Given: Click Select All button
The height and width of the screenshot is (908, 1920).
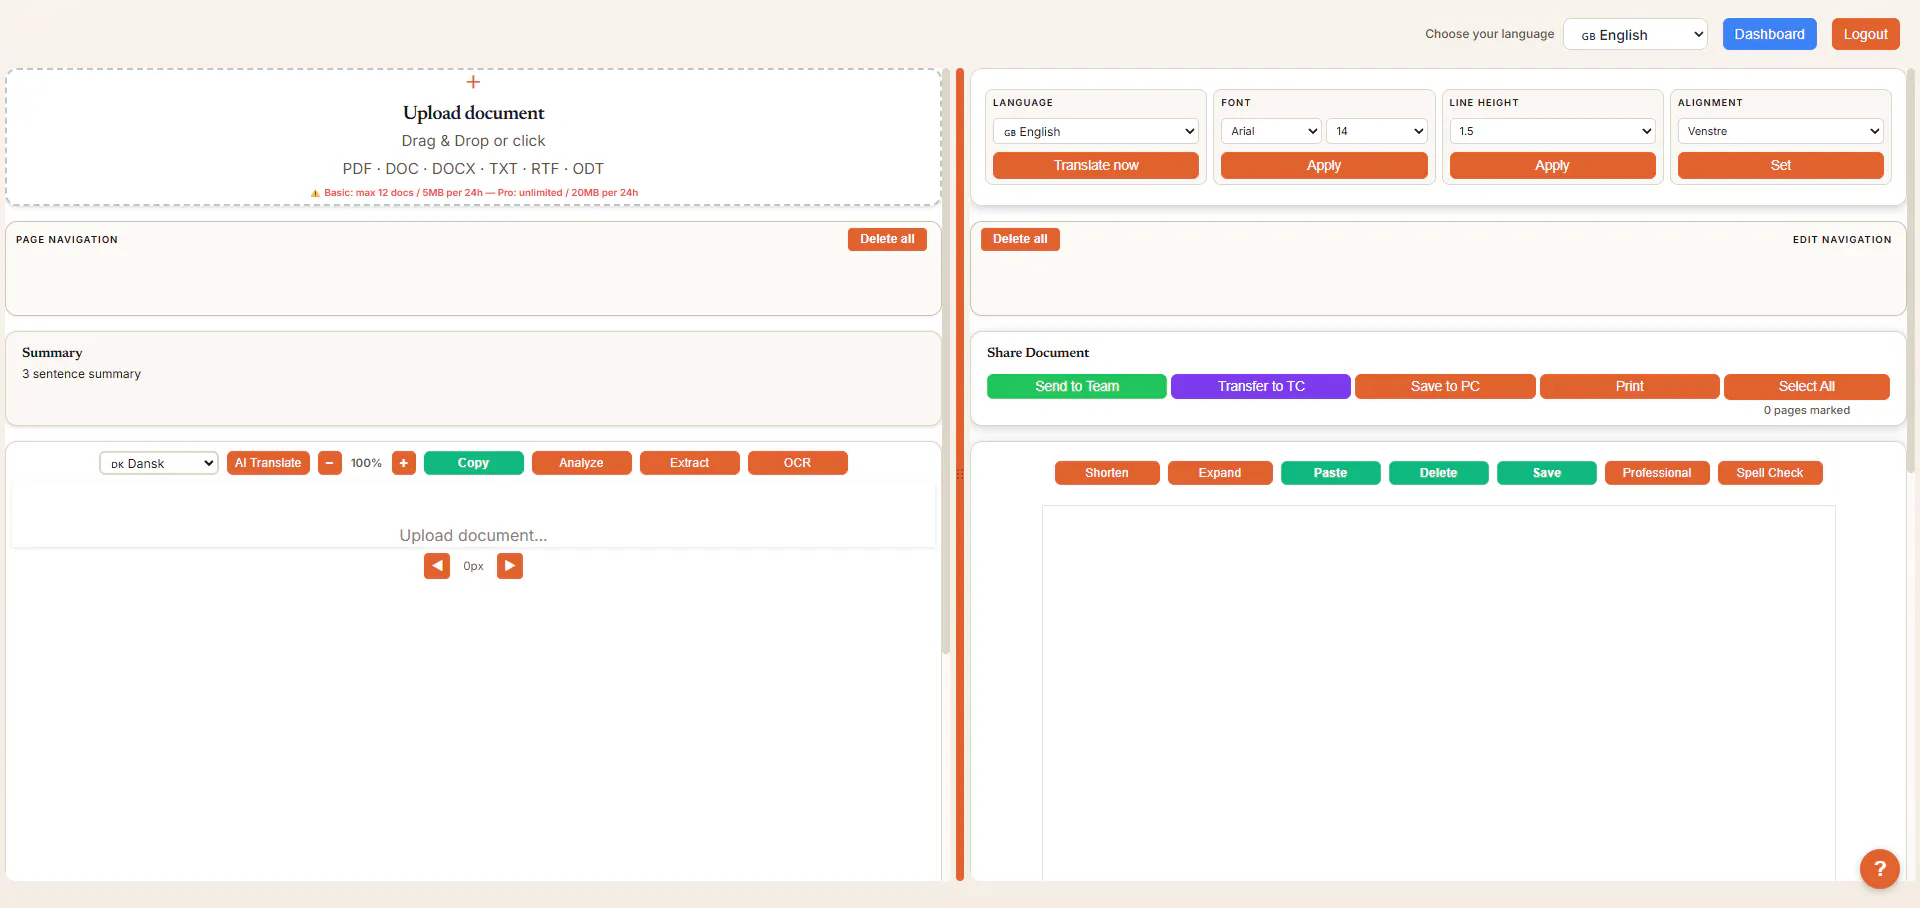Looking at the screenshot, I should click(1807, 386).
